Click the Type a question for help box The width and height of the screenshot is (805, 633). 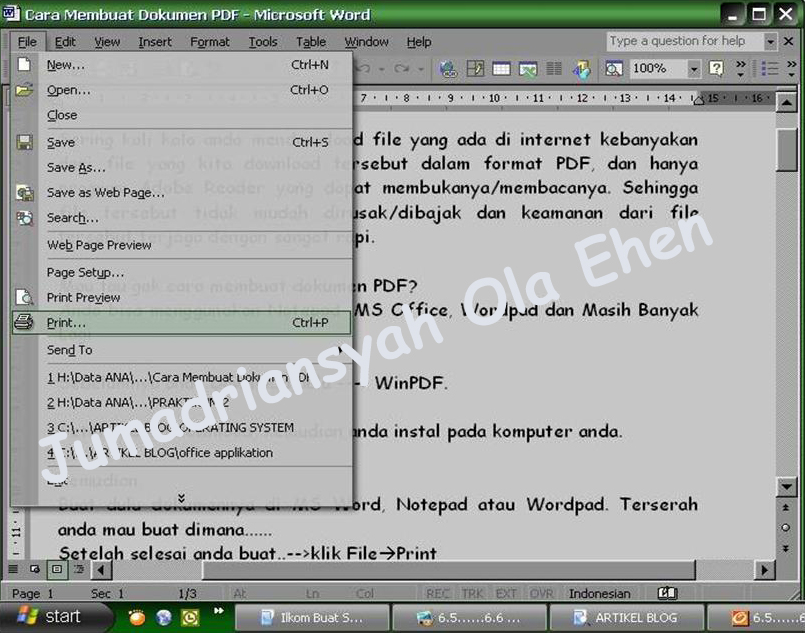pyautogui.click(x=685, y=42)
